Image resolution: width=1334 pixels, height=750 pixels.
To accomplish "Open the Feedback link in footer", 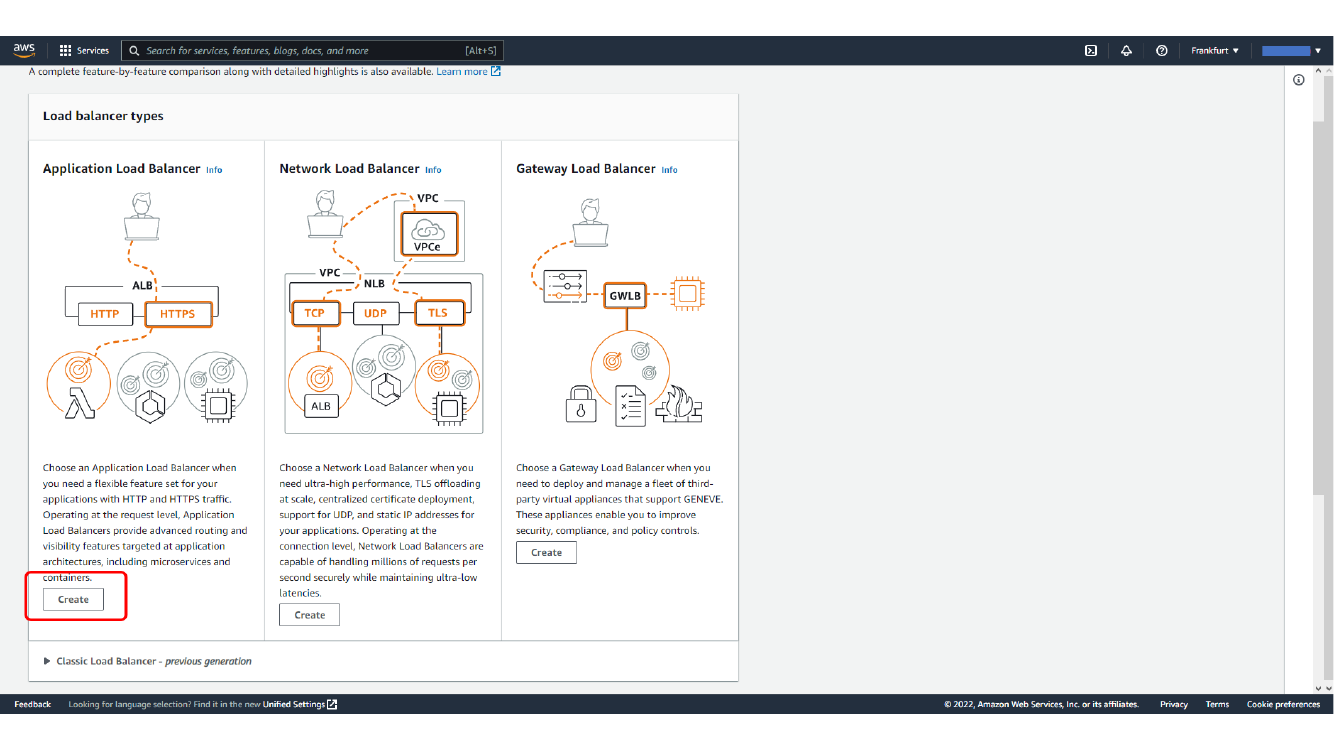I will click(x=32, y=704).
